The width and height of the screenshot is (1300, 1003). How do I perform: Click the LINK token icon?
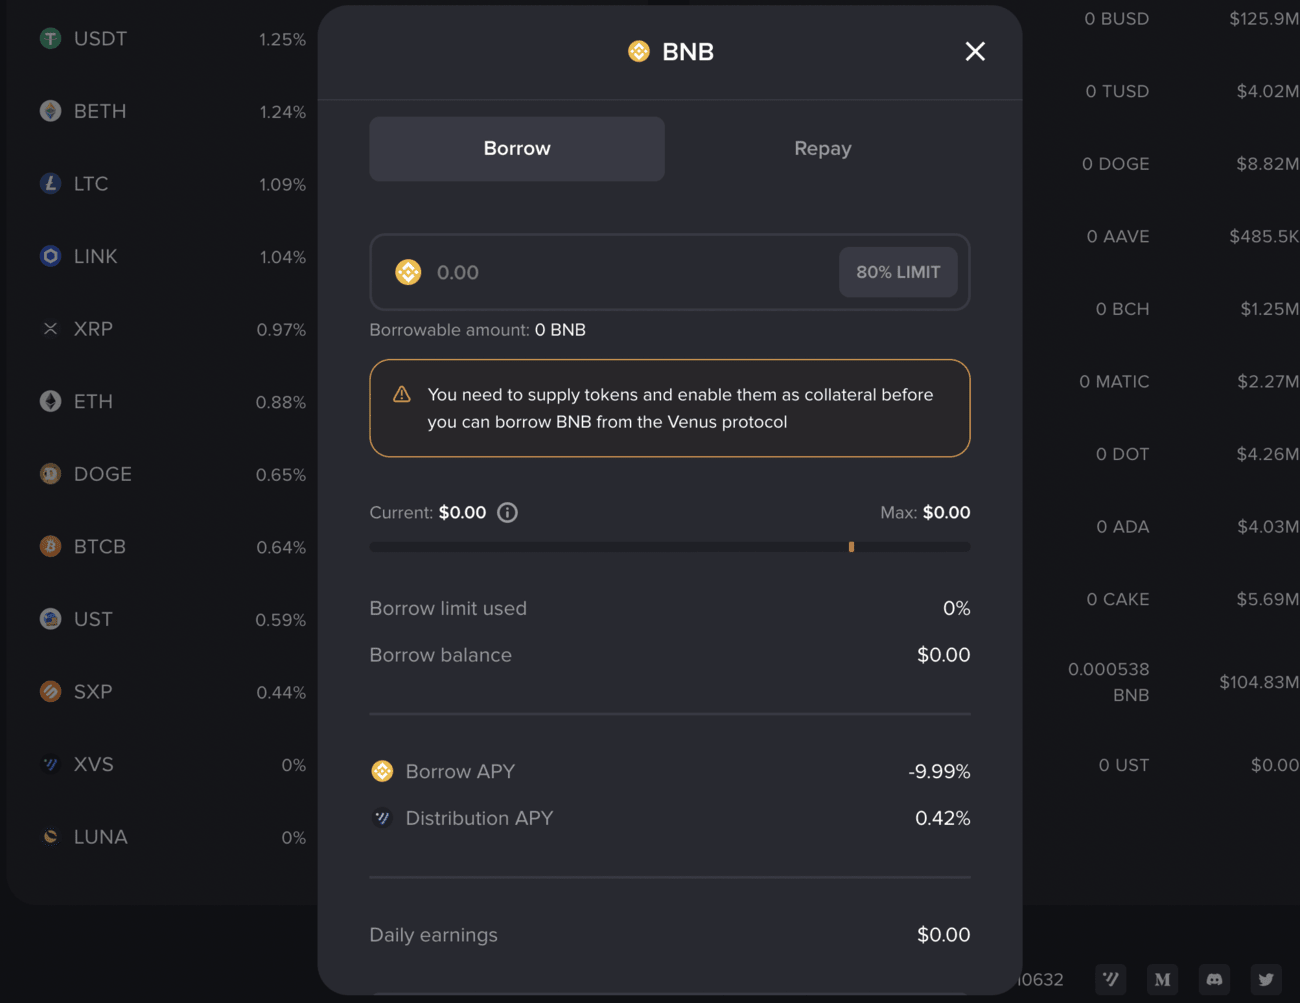pyautogui.click(x=50, y=256)
